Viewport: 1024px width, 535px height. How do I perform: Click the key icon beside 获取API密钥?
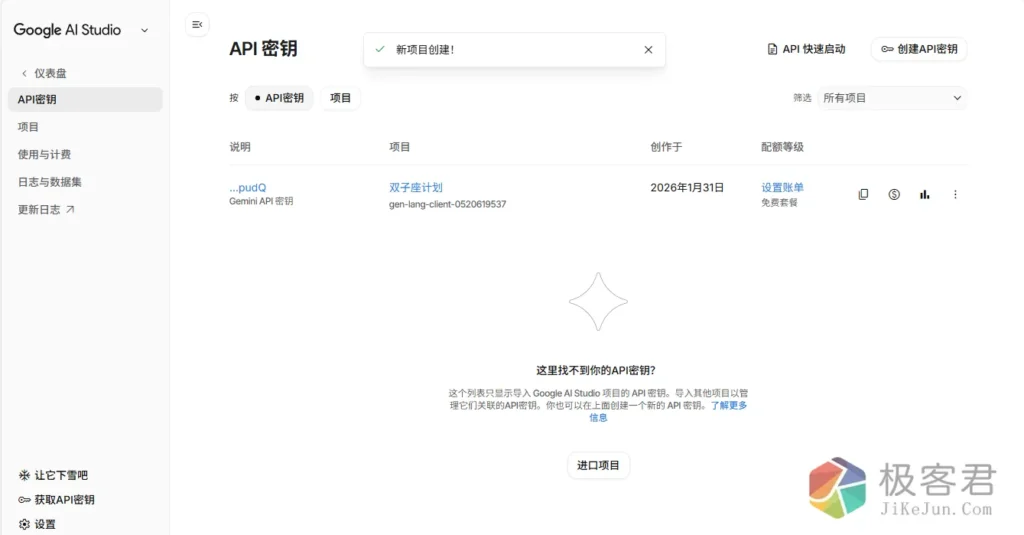coord(24,500)
